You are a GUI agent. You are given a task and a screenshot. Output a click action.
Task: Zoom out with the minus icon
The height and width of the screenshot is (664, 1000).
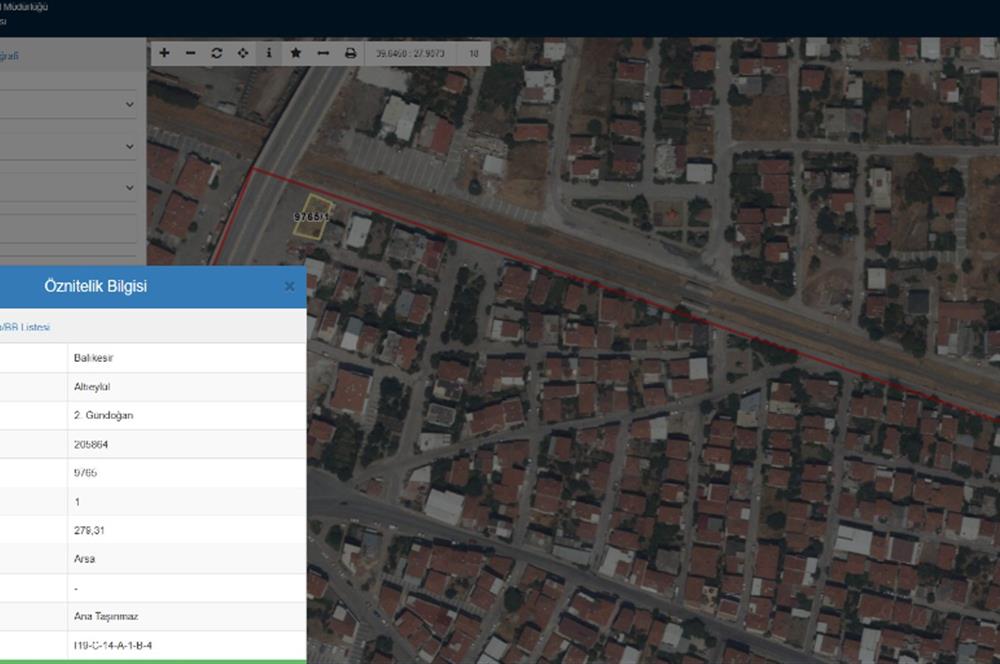[191, 53]
